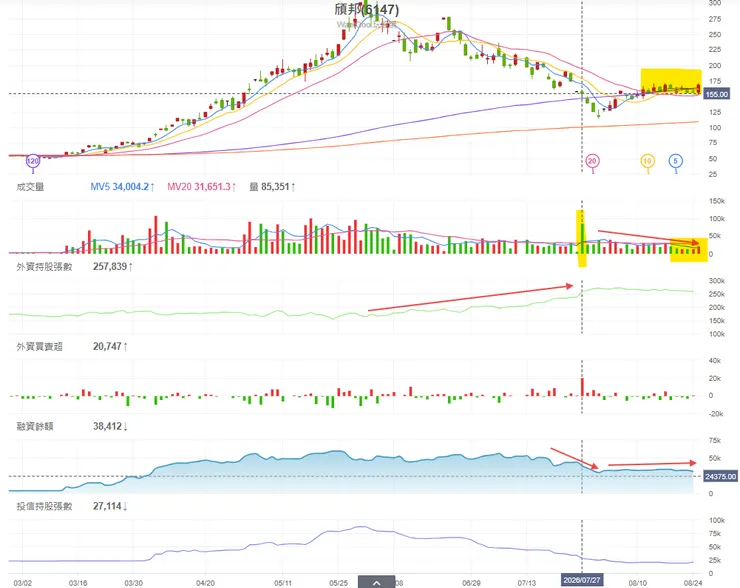This screenshot has width=740, height=588.
Task: Click the 03/30 date on the time axis
Action: [x=134, y=583]
